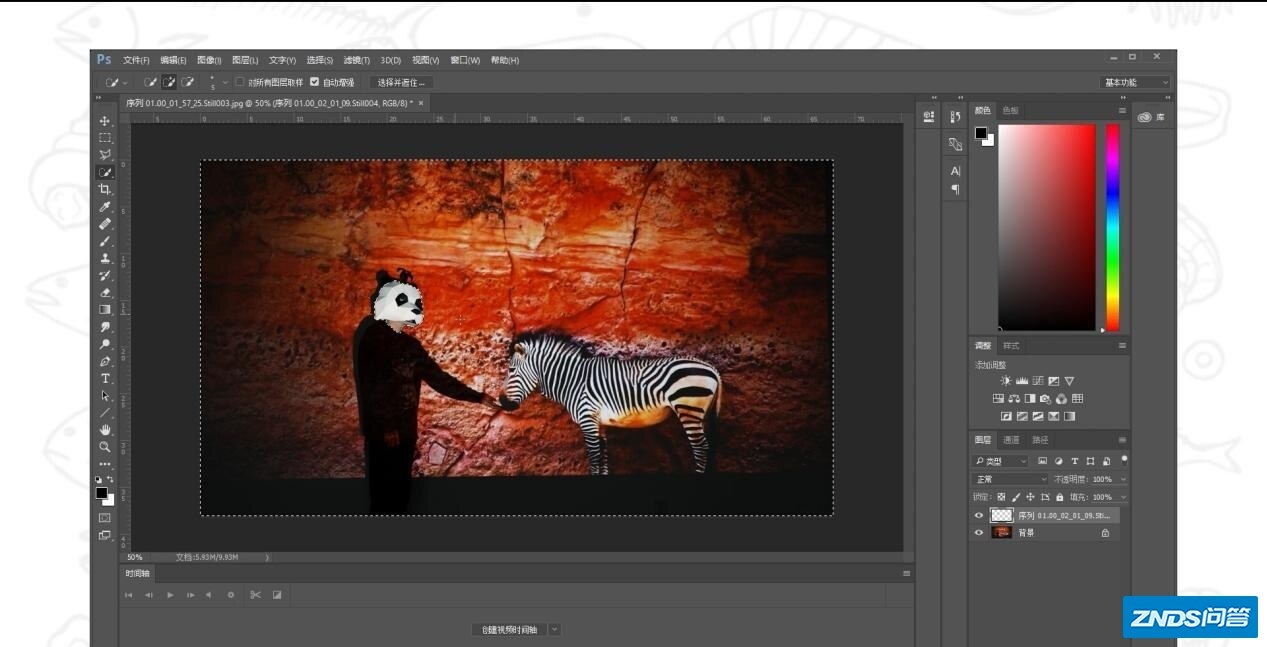Image resolution: width=1267 pixels, height=647 pixels.
Task: Open the 库 libraries panel button
Action: 1152,117
